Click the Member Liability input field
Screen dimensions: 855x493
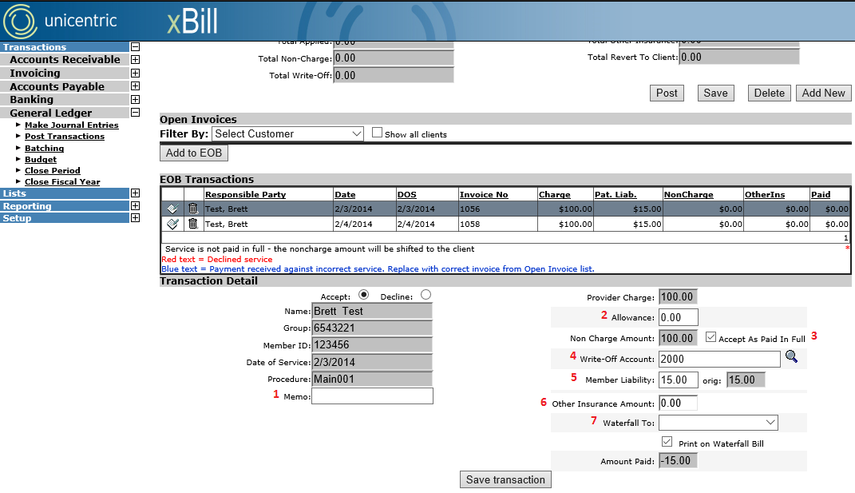tap(678, 380)
